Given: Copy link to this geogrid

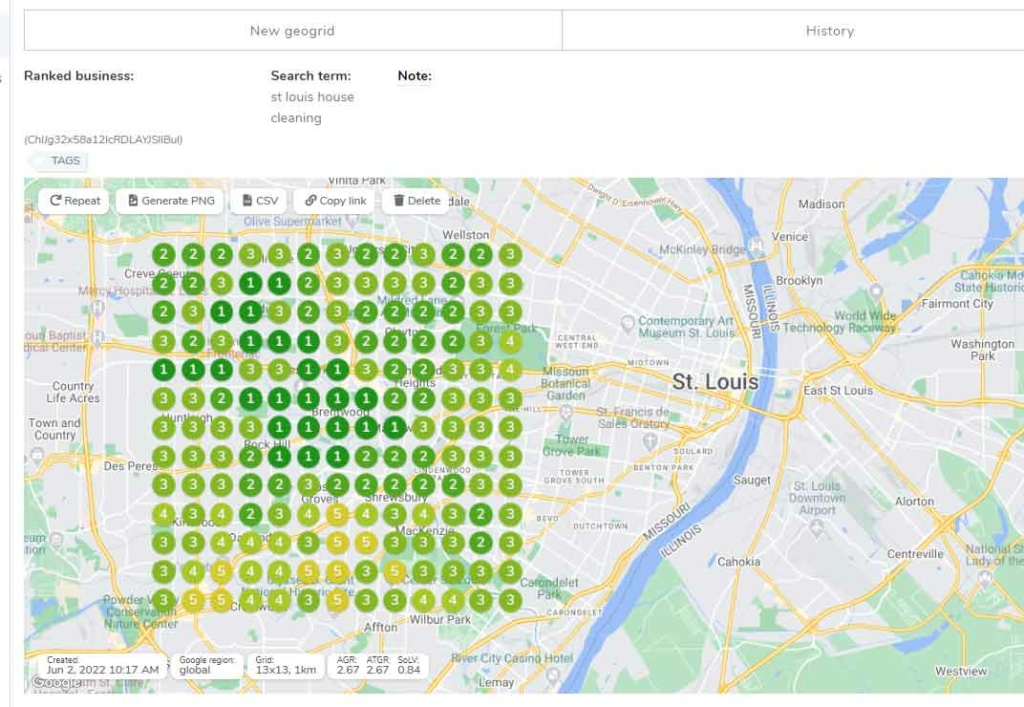Looking at the screenshot, I should 335,201.
